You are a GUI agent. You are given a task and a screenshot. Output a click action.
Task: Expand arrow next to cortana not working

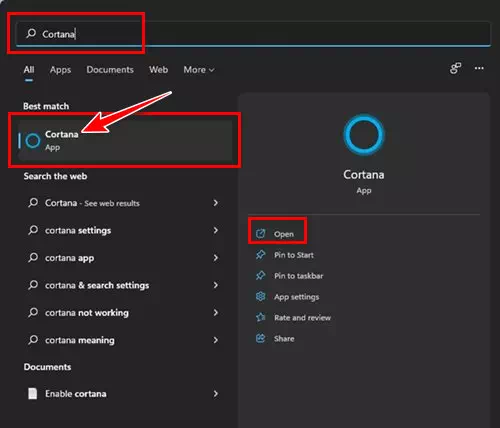pyautogui.click(x=216, y=313)
